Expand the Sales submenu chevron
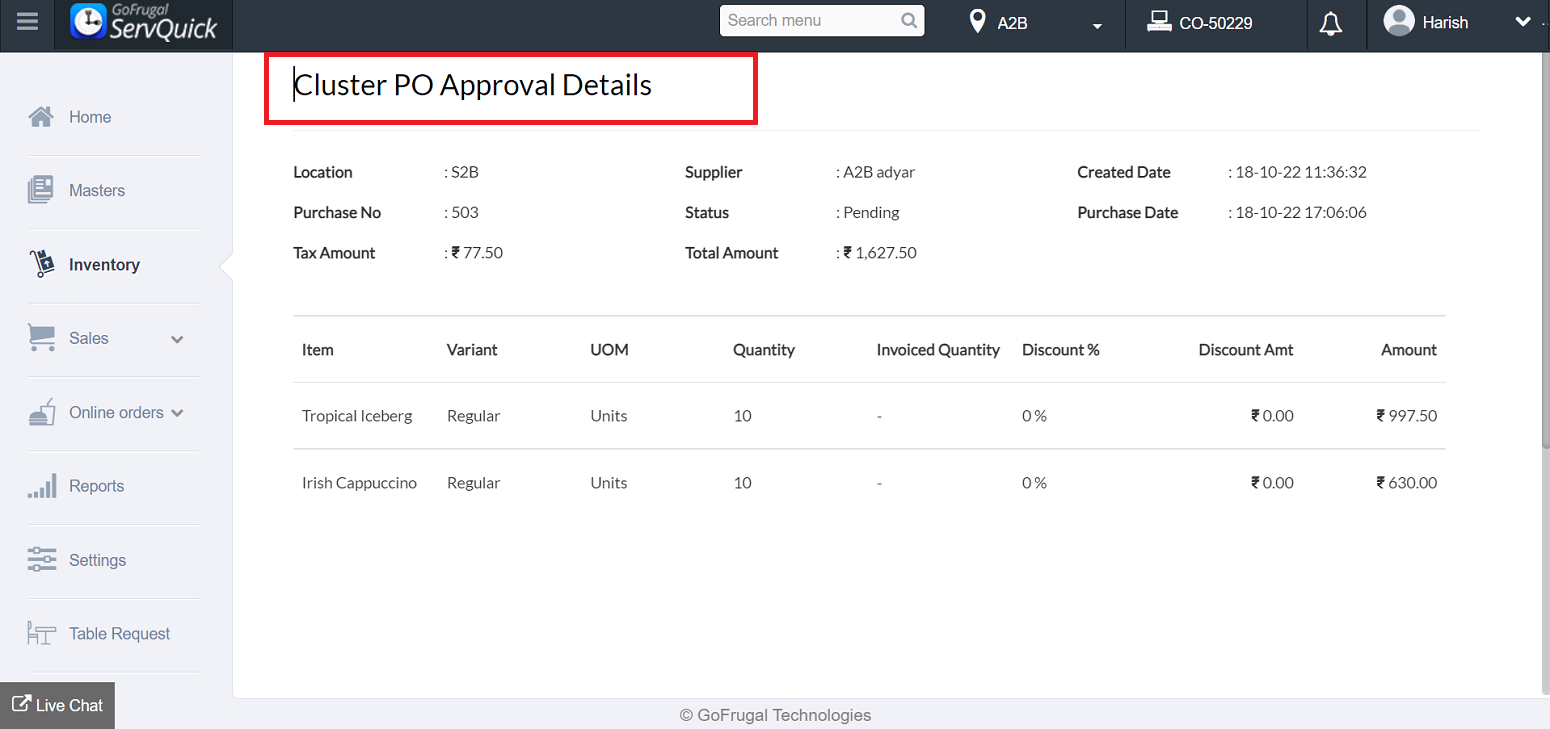1550x729 pixels. [x=177, y=339]
